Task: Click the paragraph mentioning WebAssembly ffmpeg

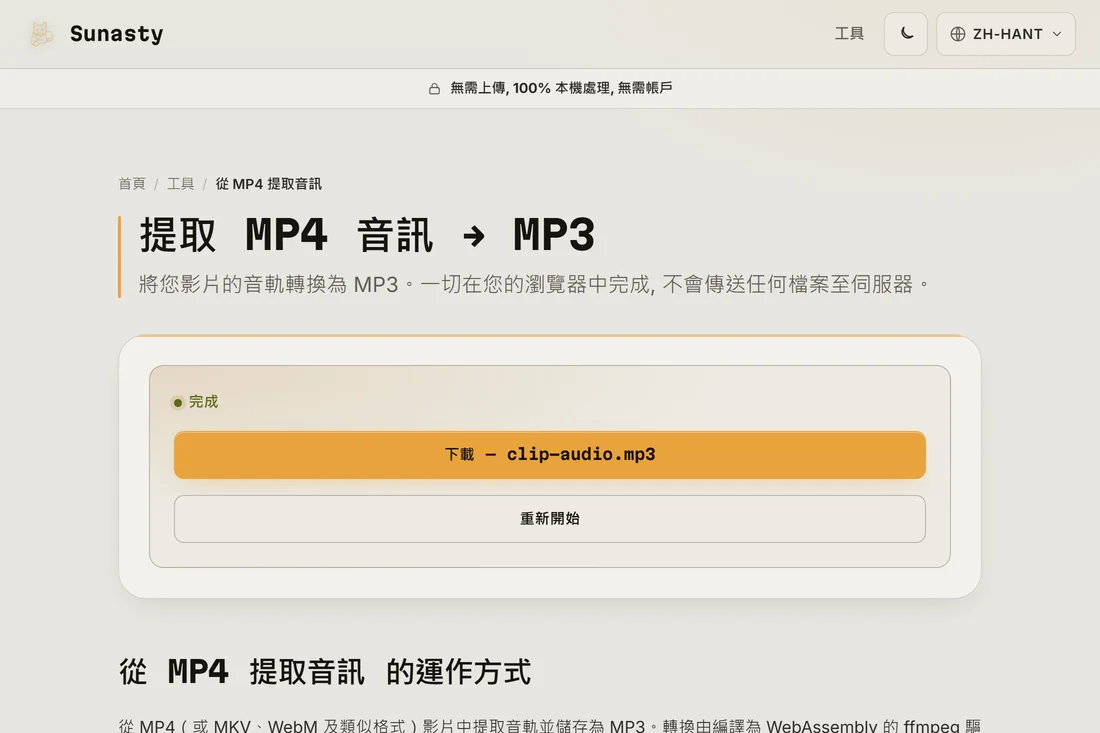Action: pyautogui.click(x=550, y=725)
